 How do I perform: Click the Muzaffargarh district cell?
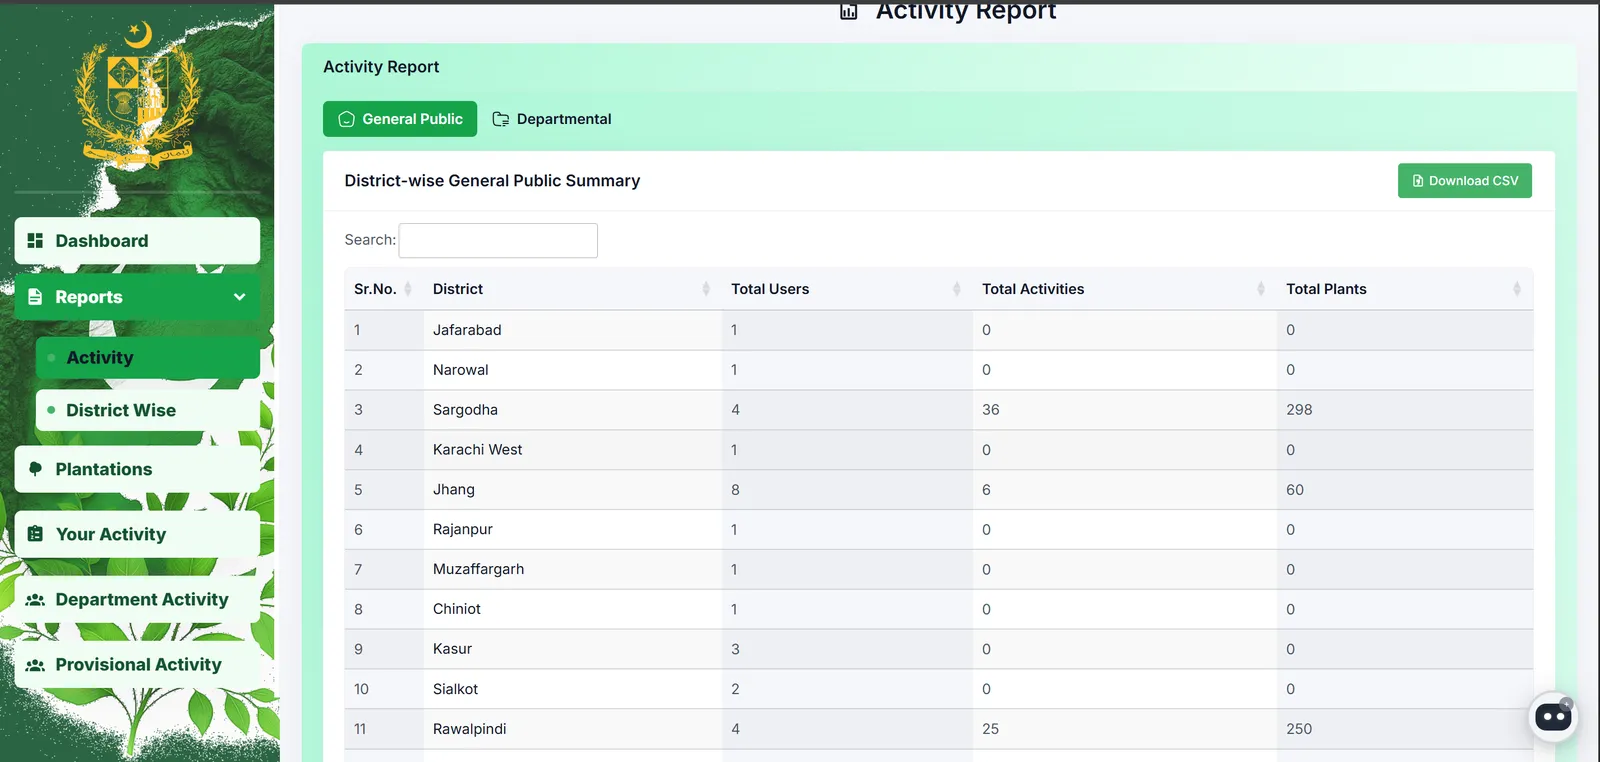(x=572, y=569)
